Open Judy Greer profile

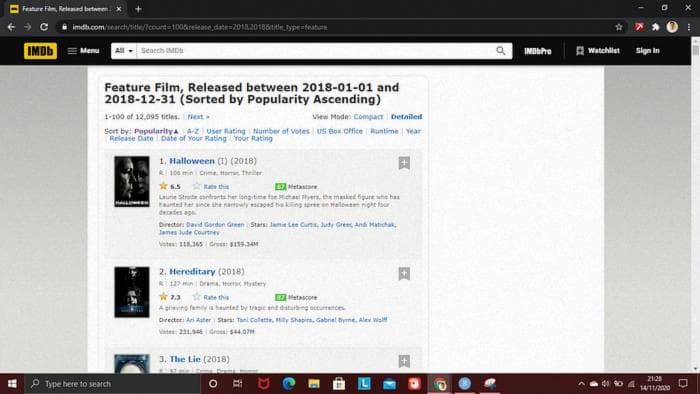[x=336, y=224]
